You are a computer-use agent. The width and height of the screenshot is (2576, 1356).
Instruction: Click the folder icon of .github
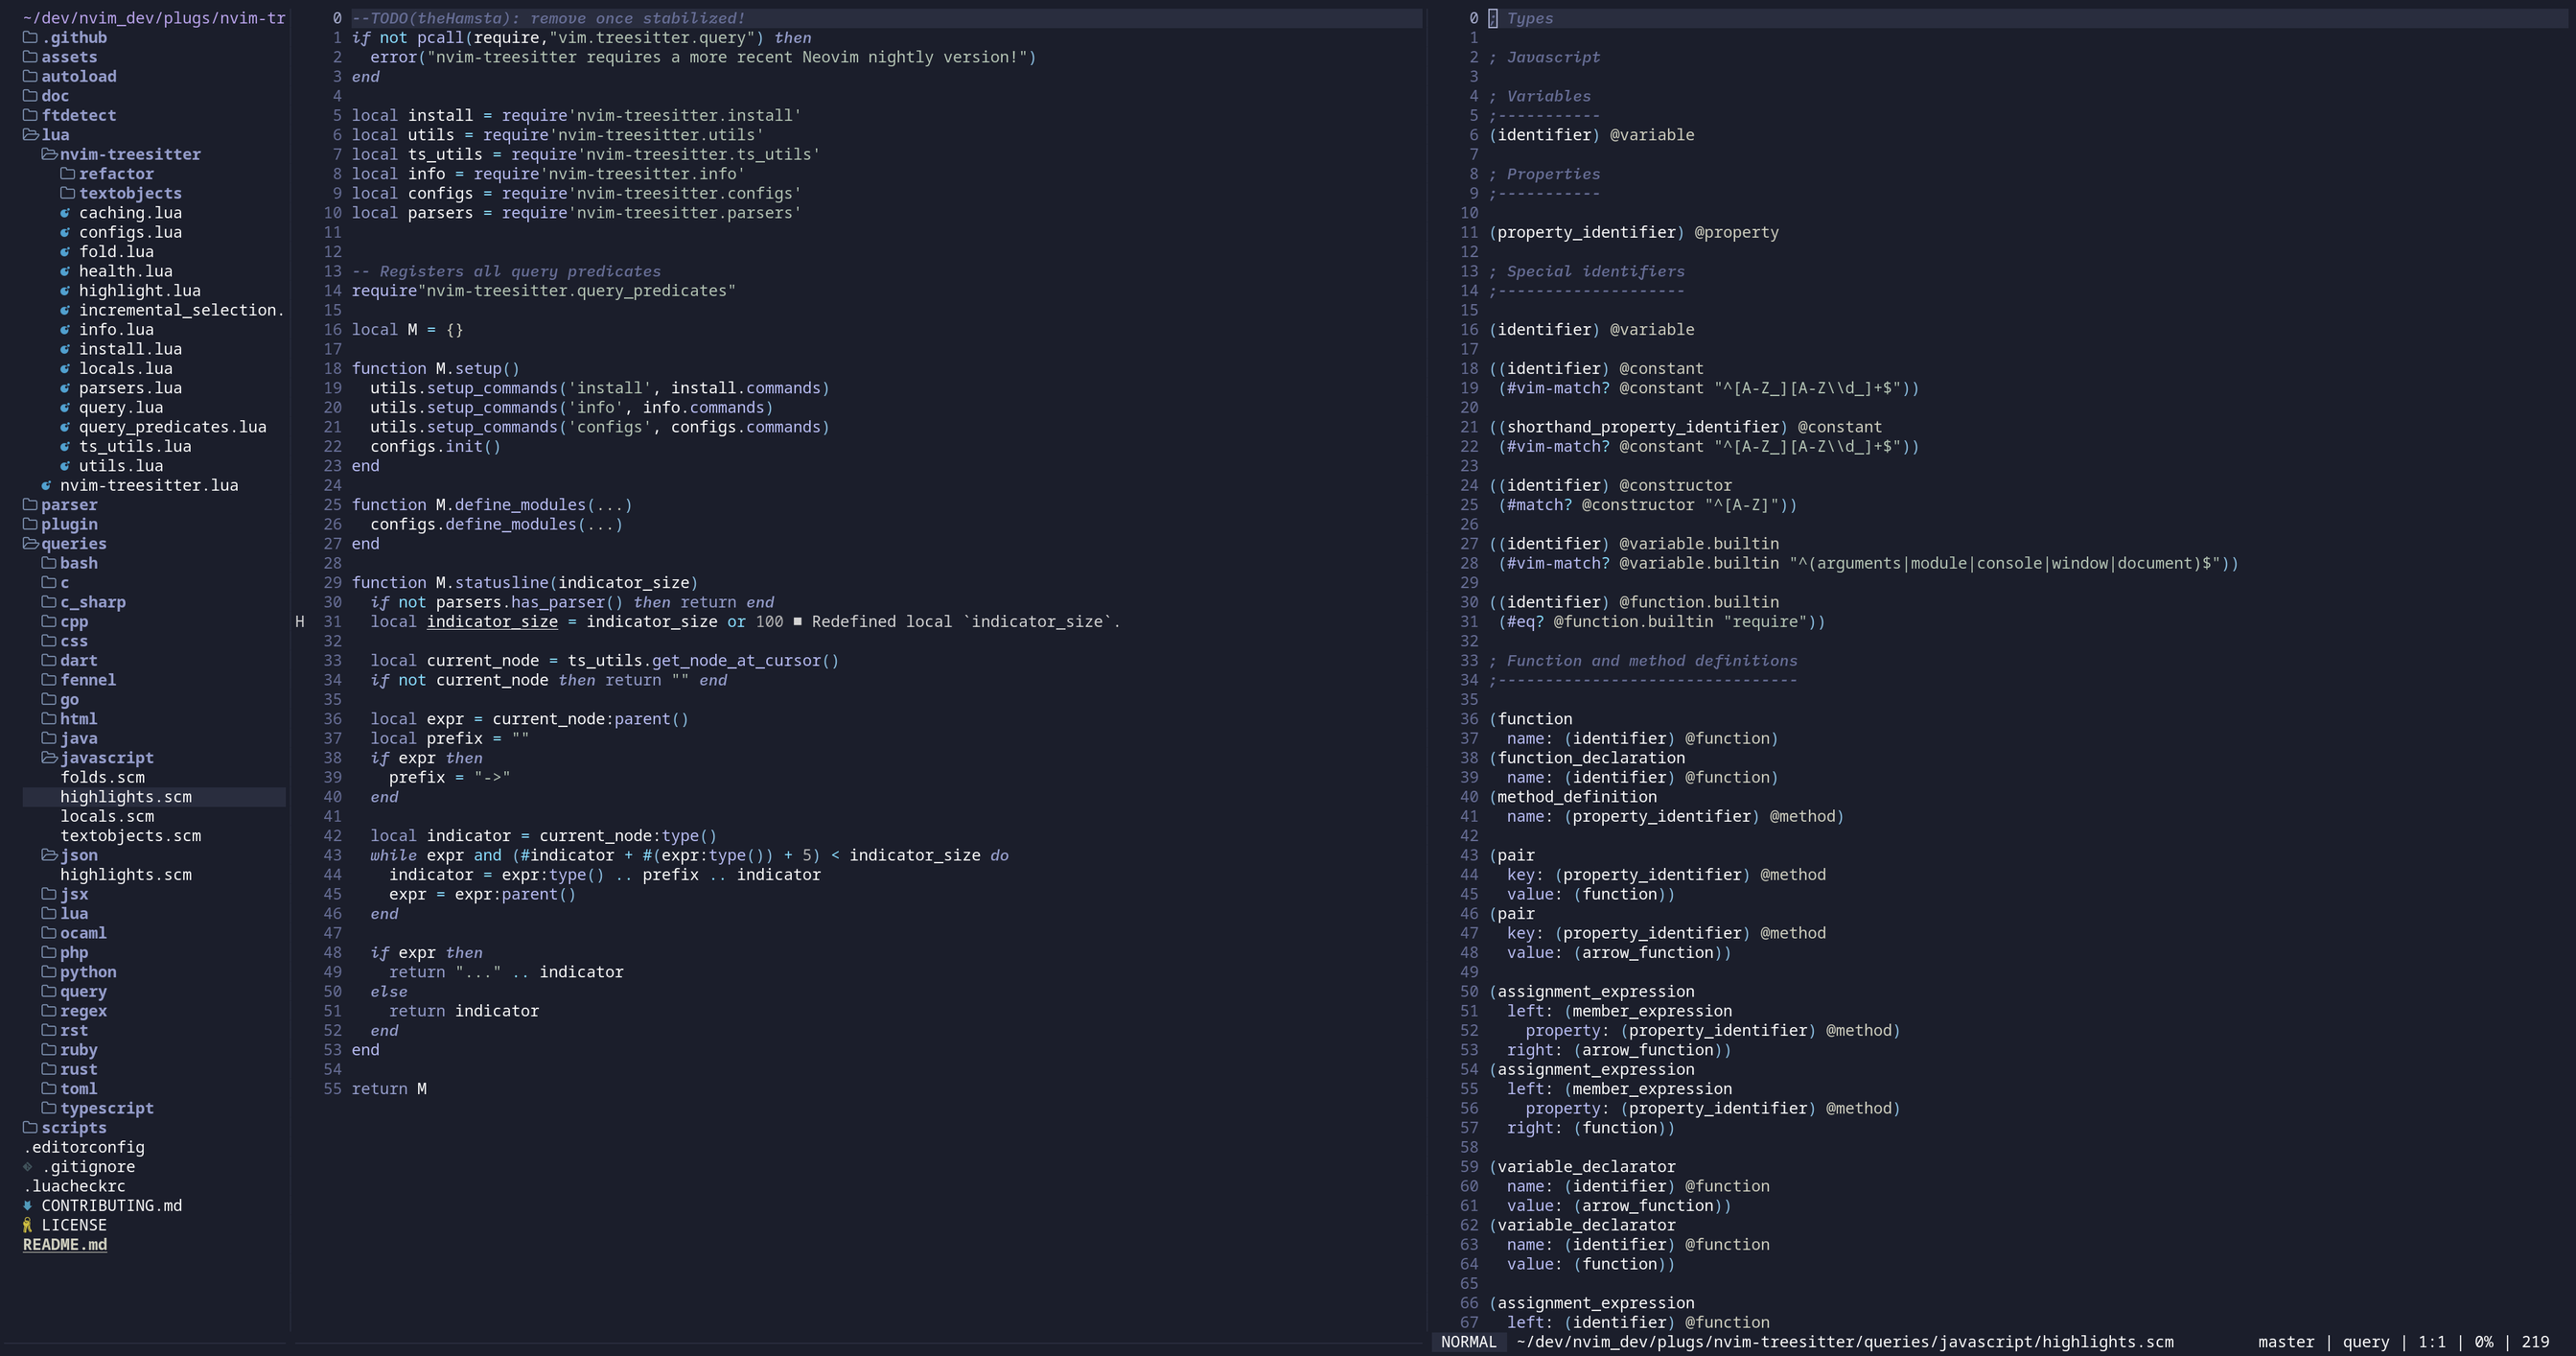tap(30, 38)
